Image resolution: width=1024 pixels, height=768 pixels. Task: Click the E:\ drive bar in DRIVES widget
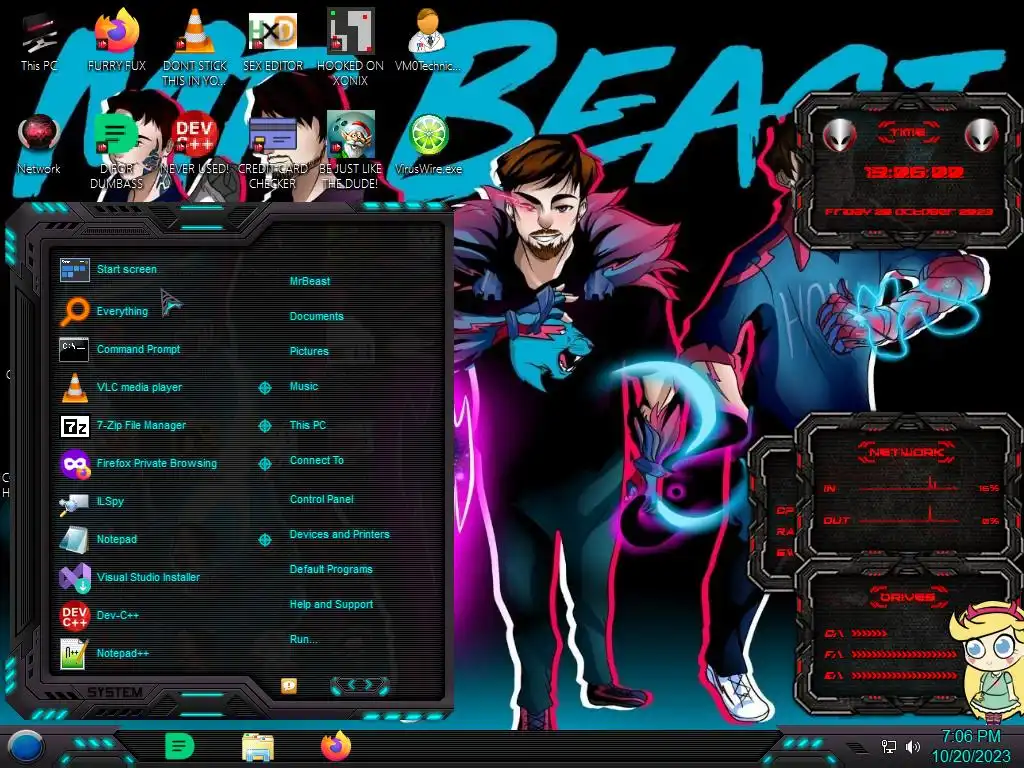click(x=904, y=675)
